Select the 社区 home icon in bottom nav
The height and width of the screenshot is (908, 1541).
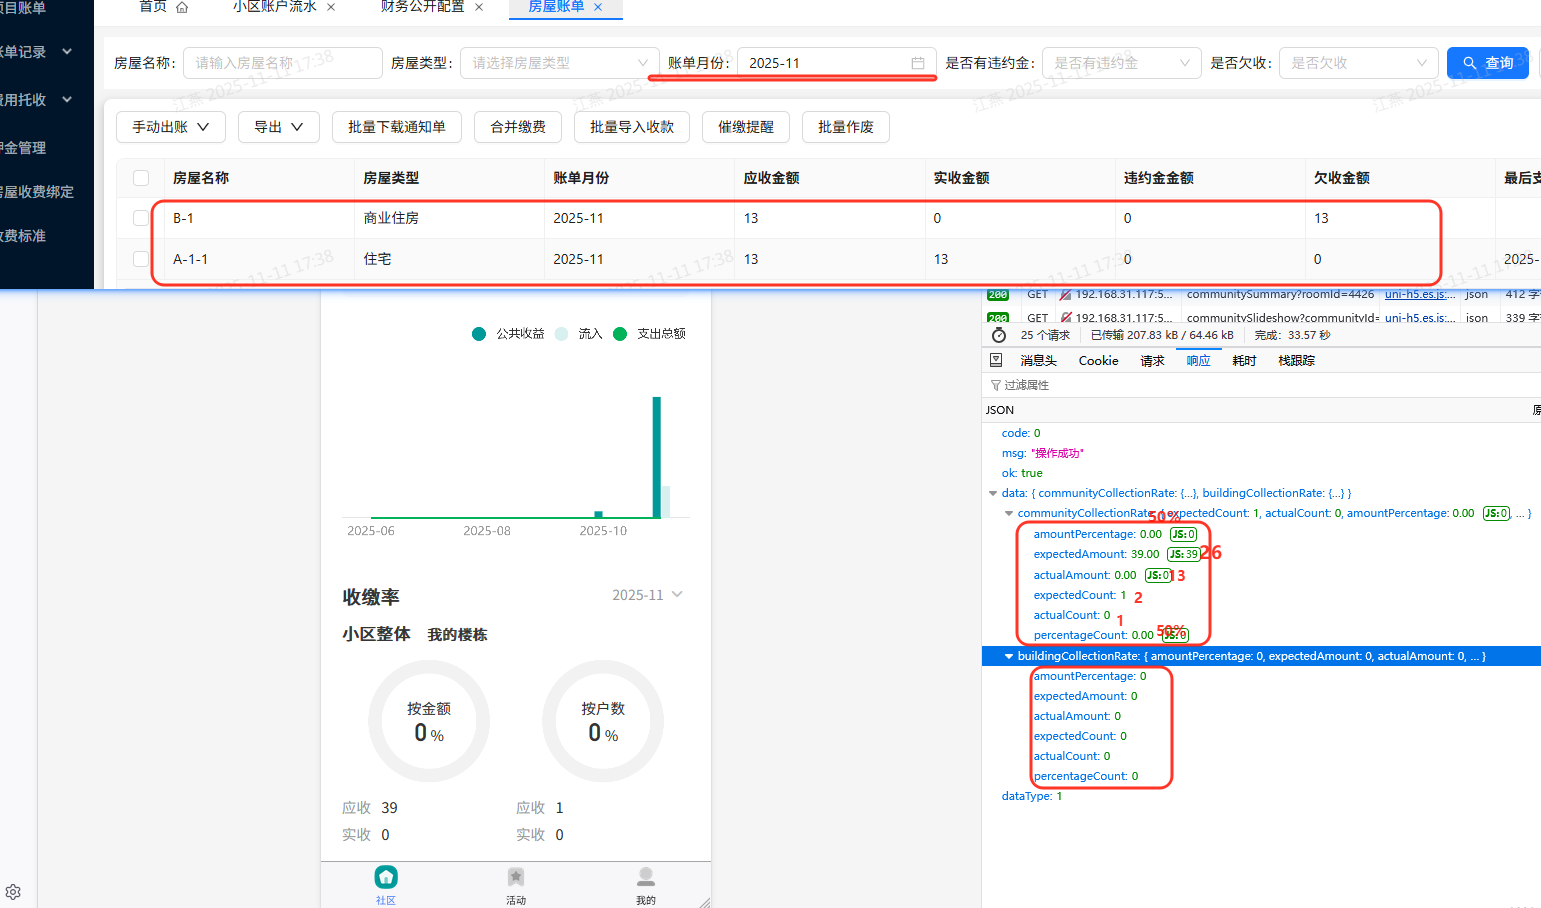386,876
